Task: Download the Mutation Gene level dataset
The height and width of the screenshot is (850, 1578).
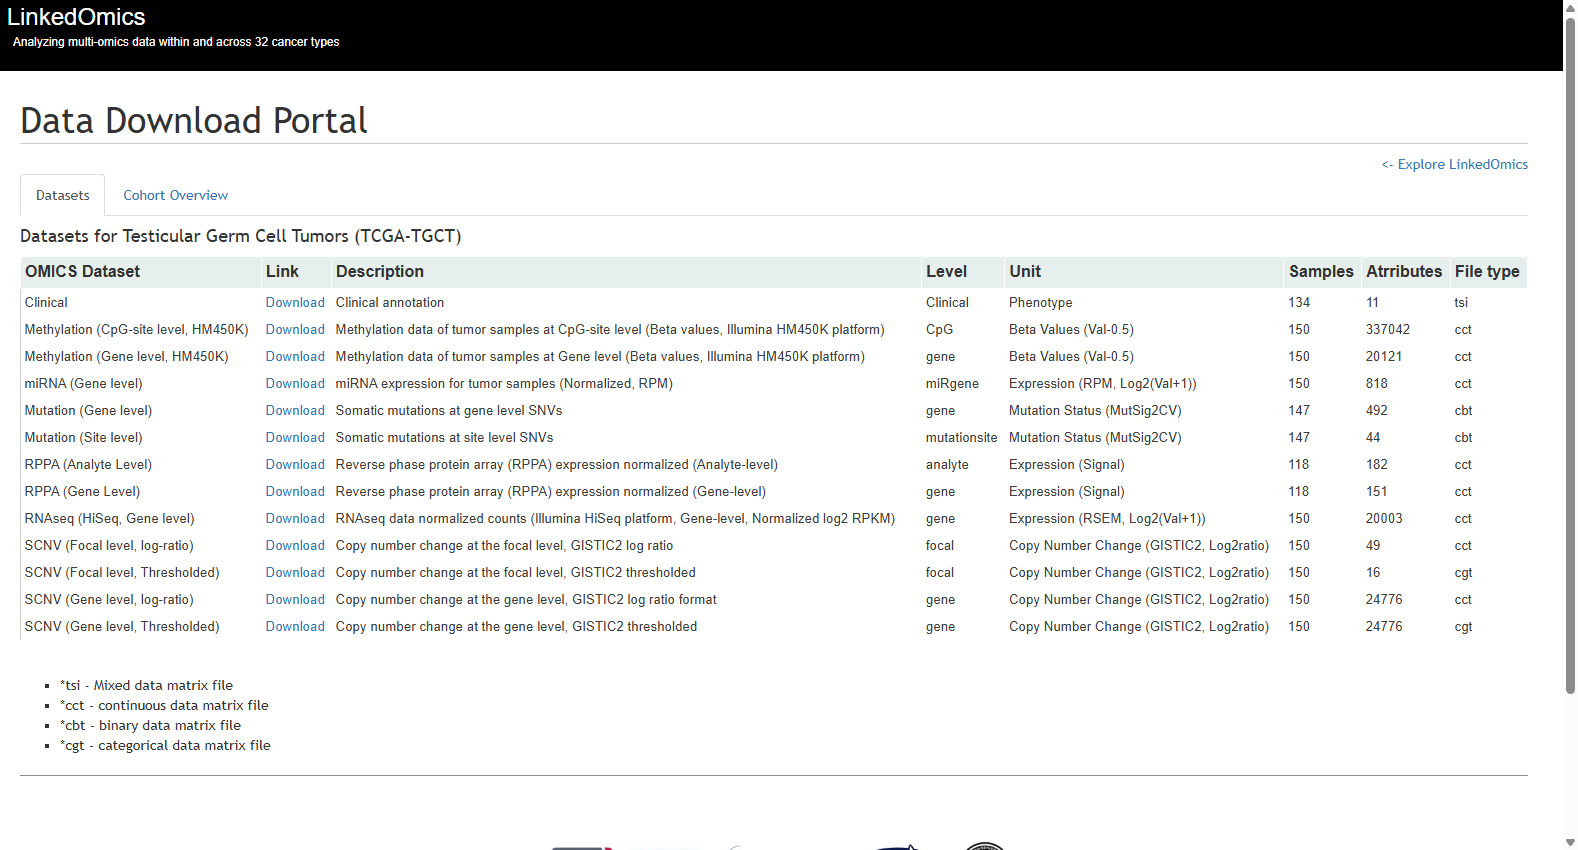Action: point(295,410)
